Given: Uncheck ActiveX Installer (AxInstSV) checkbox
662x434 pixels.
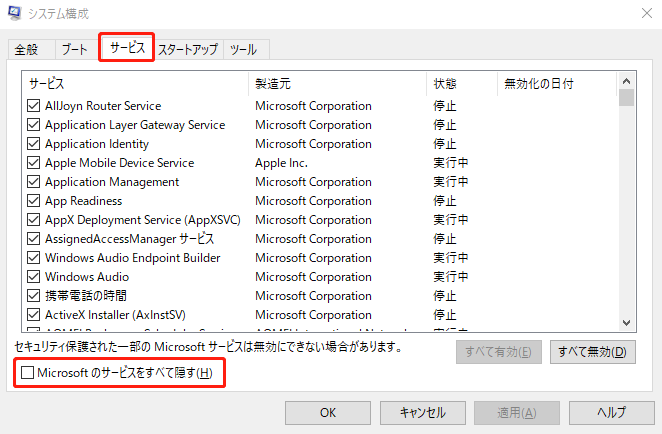Looking at the screenshot, I should coord(34,315).
